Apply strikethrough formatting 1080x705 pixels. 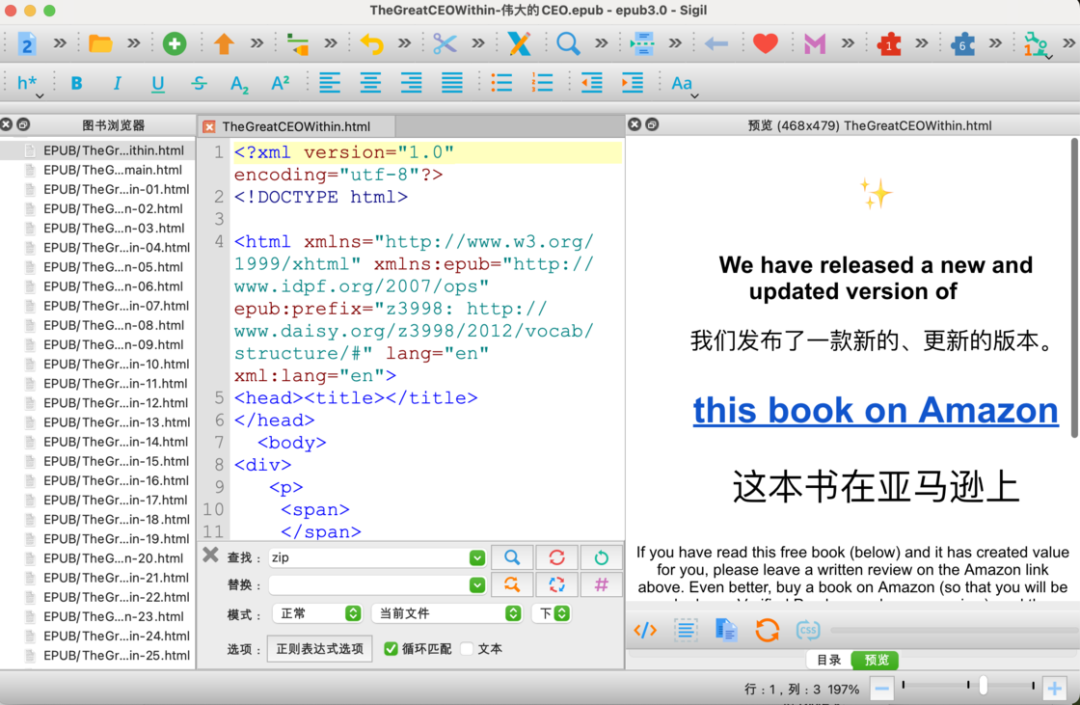199,83
